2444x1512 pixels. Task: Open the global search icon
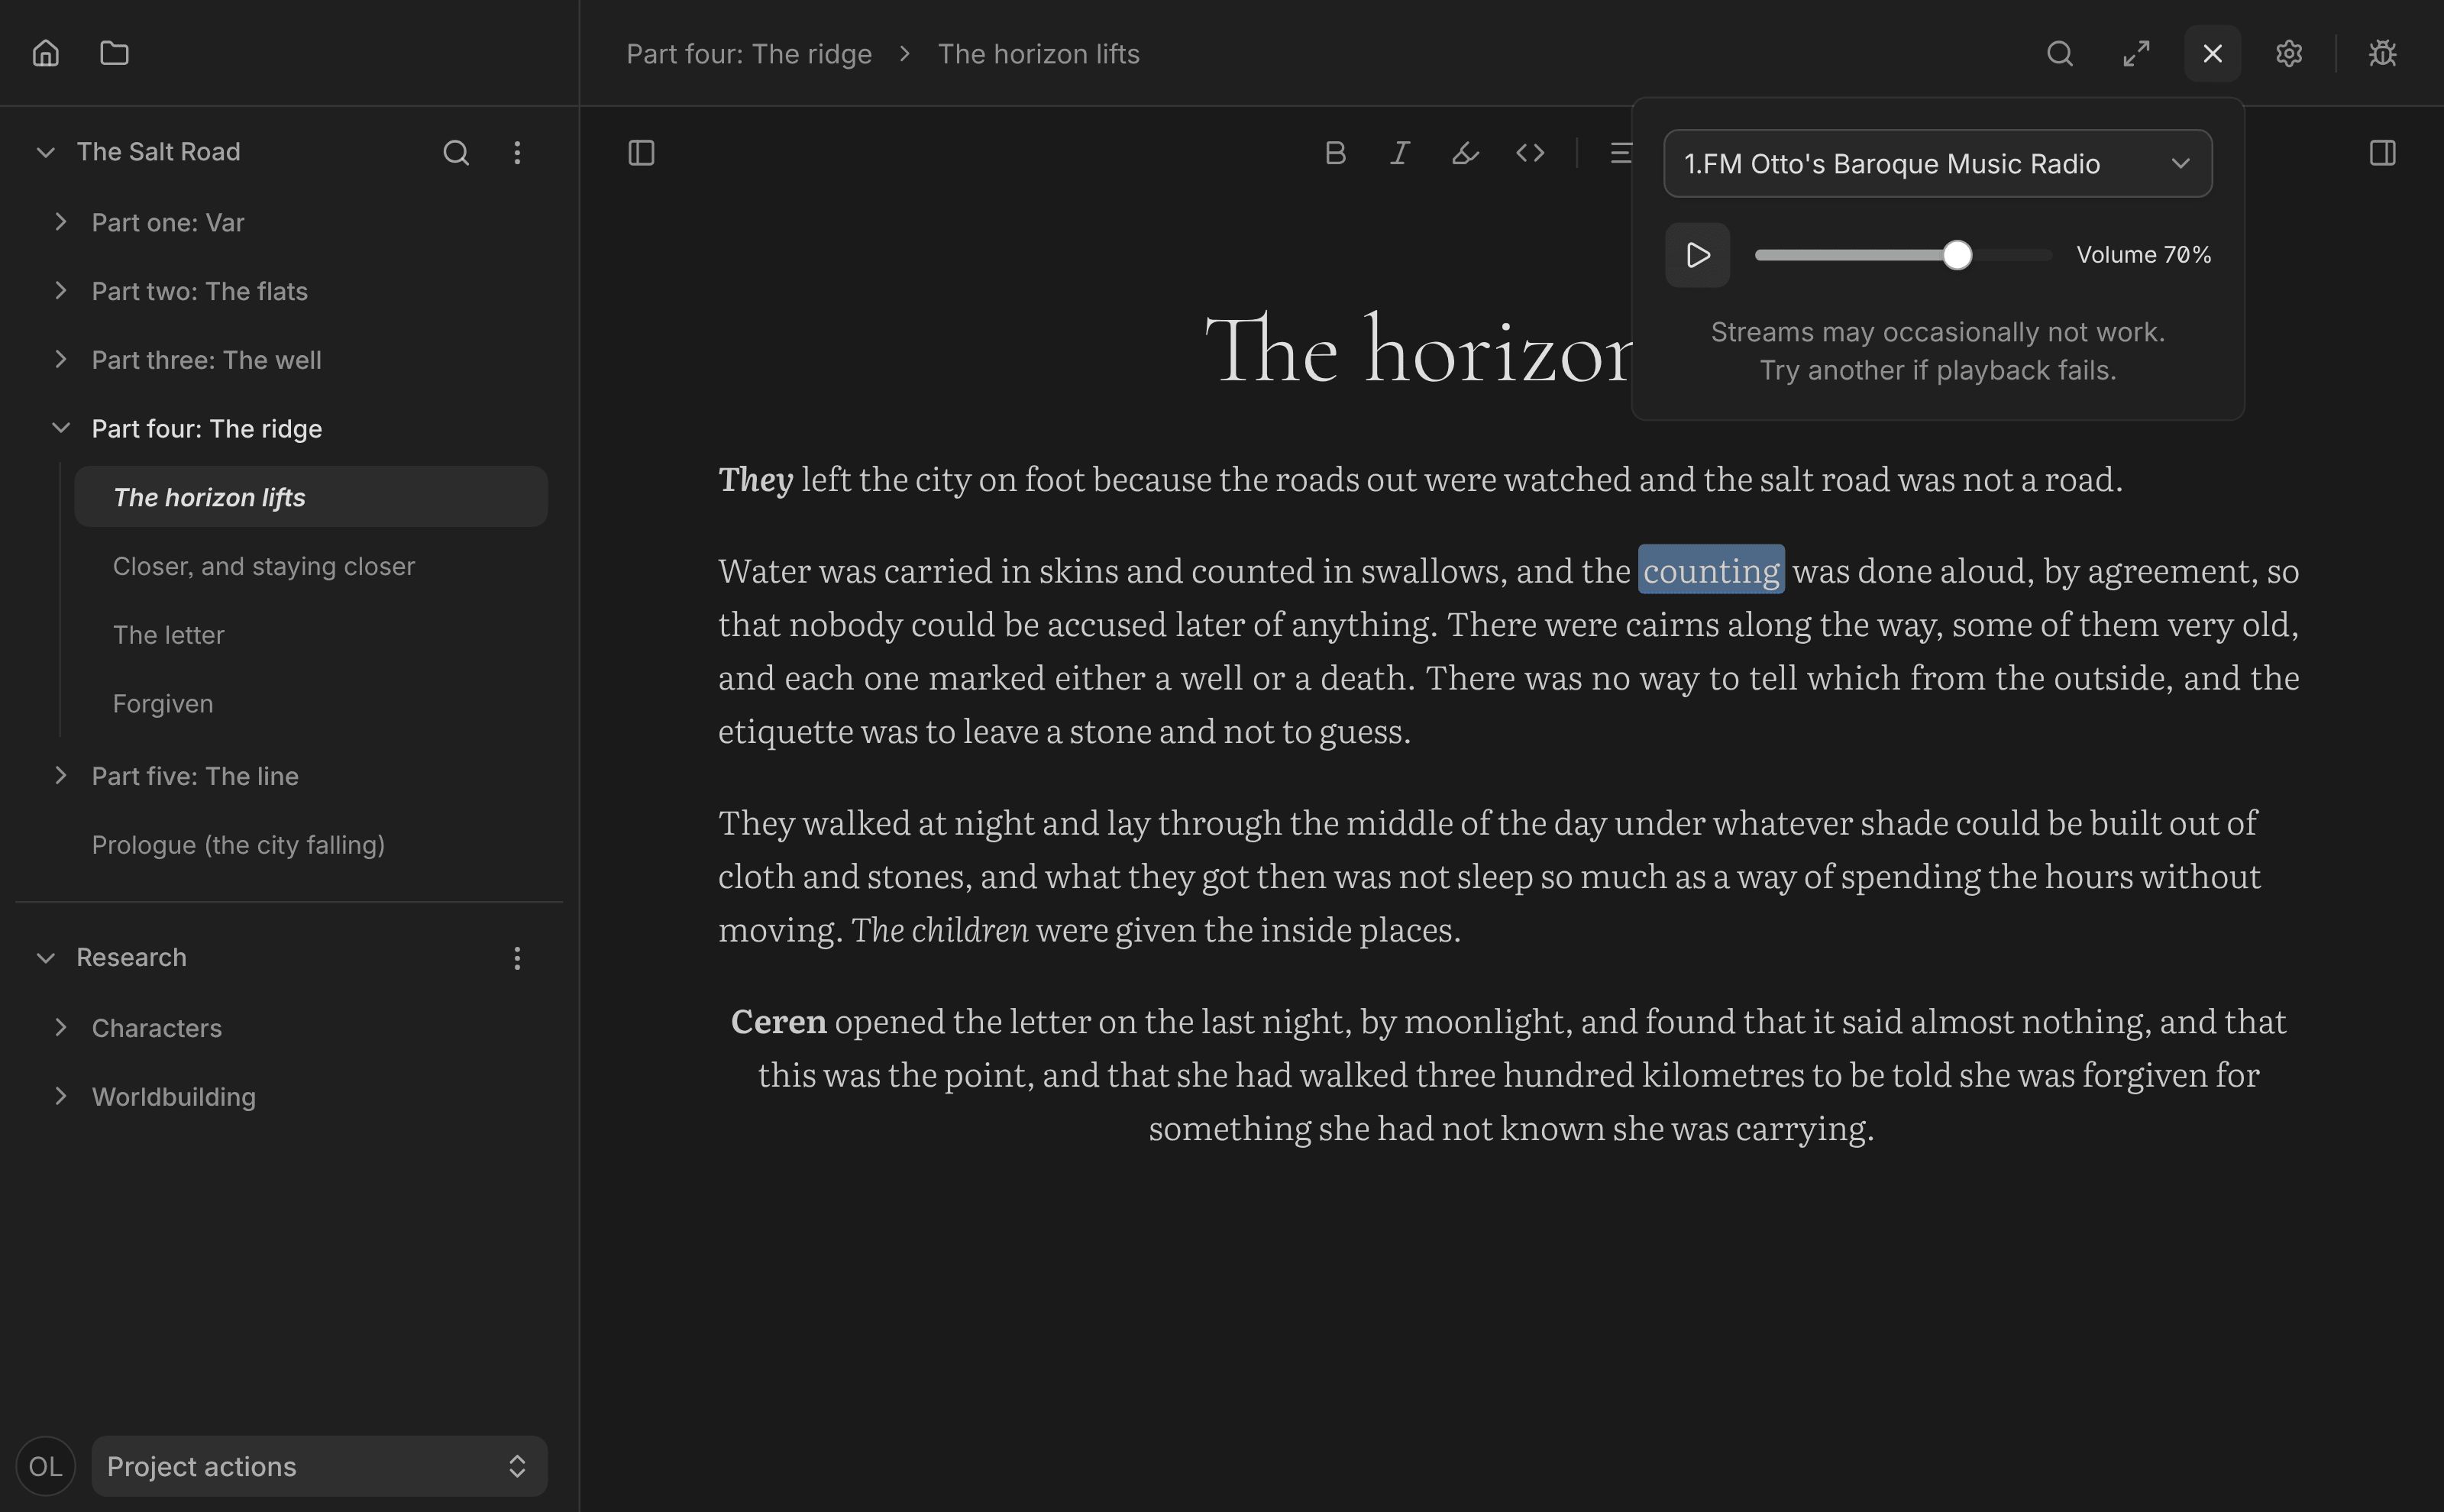[x=2060, y=53]
